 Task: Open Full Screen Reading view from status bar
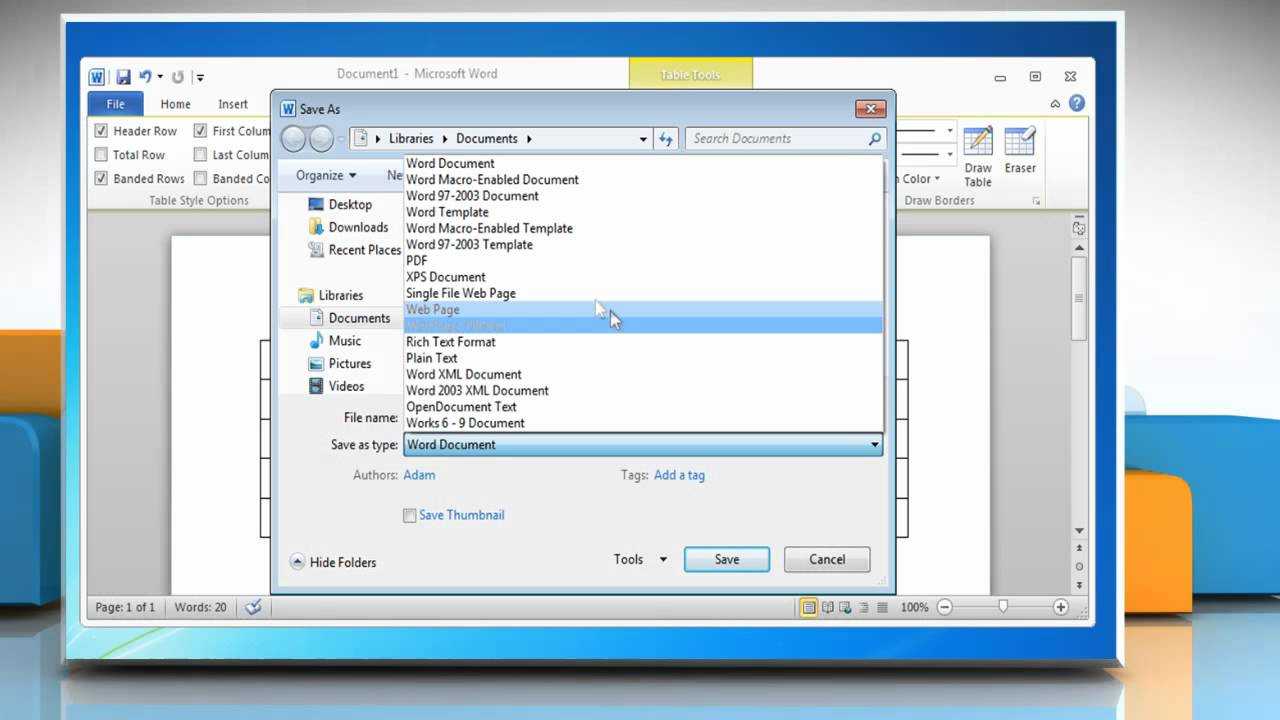pos(826,607)
